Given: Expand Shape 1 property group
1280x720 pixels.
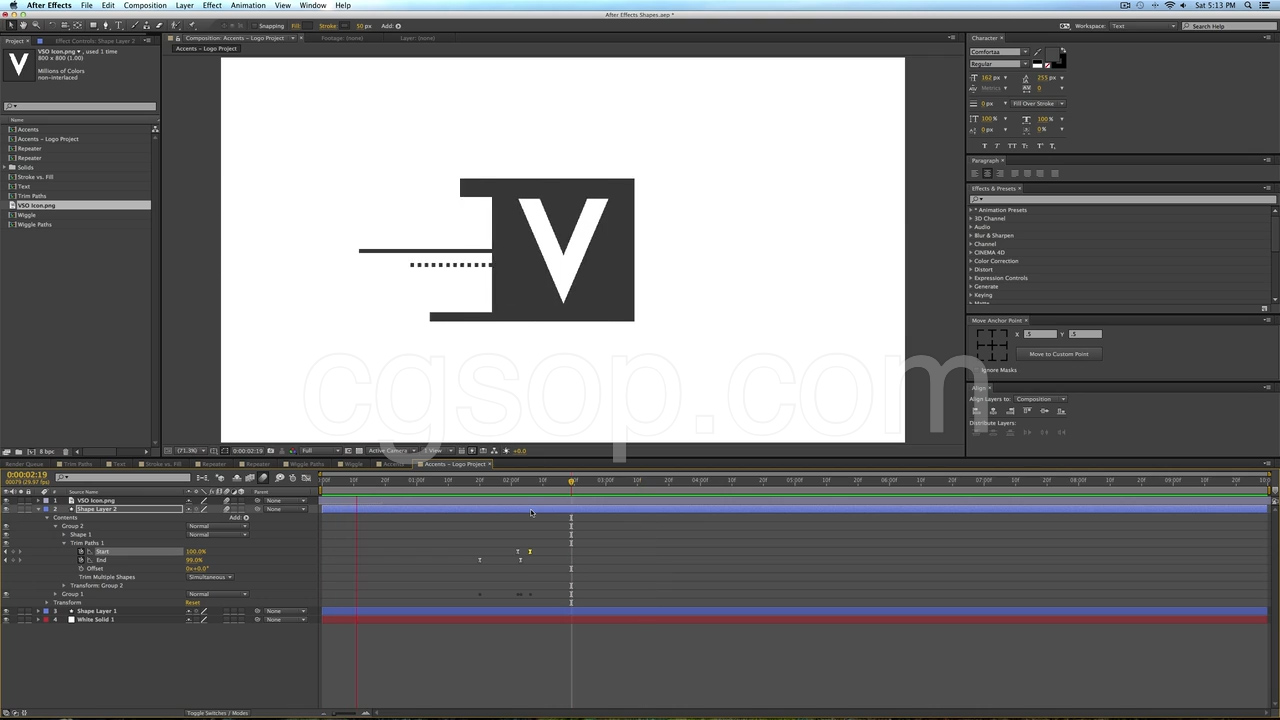Looking at the screenshot, I should coord(64,535).
